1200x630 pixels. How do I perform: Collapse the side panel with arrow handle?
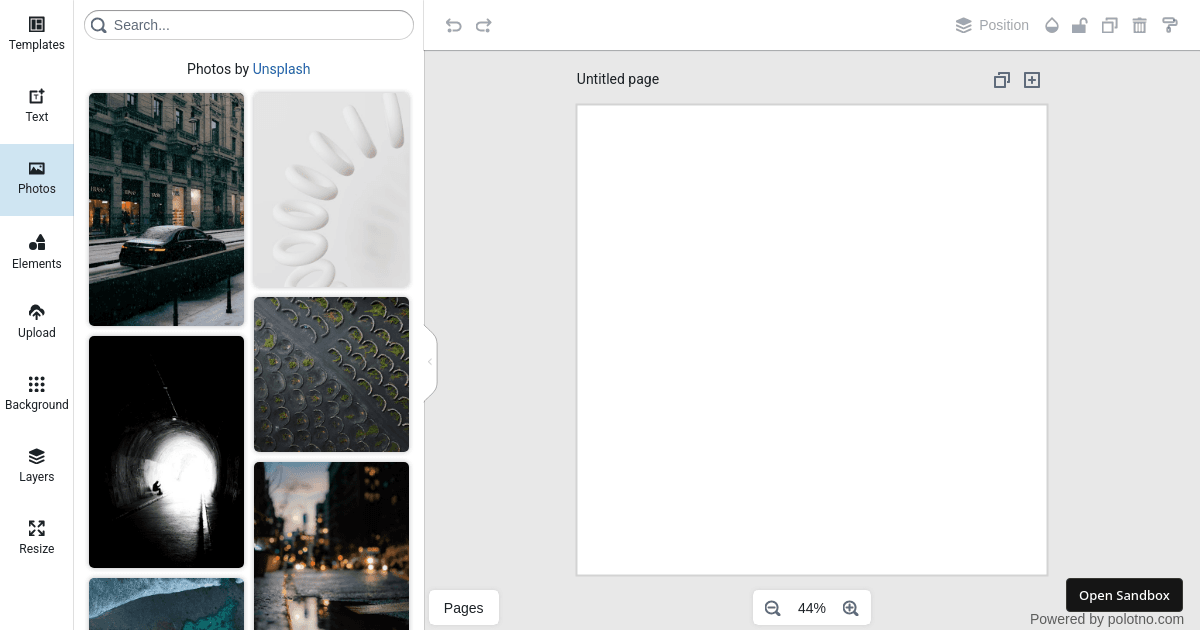(430, 362)
